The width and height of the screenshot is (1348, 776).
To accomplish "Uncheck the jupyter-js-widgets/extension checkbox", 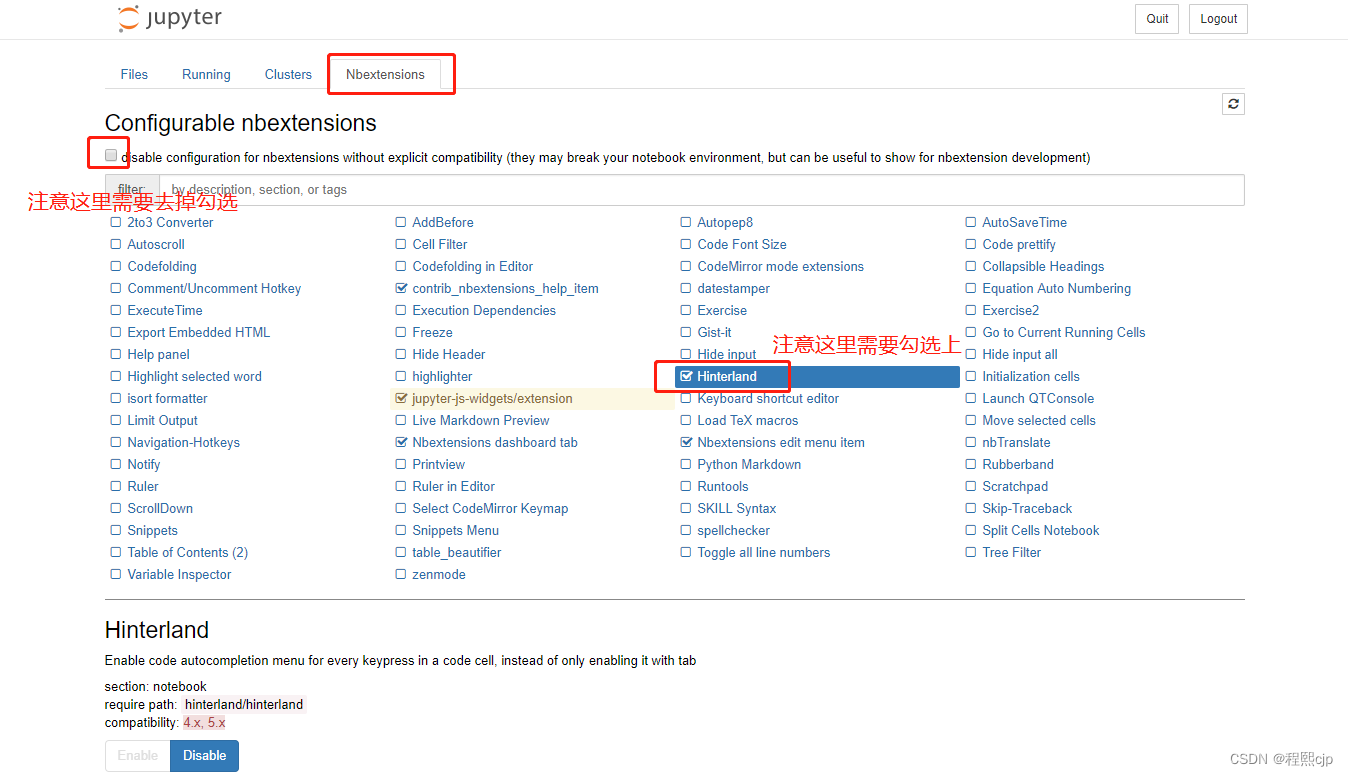I will 401,398.
